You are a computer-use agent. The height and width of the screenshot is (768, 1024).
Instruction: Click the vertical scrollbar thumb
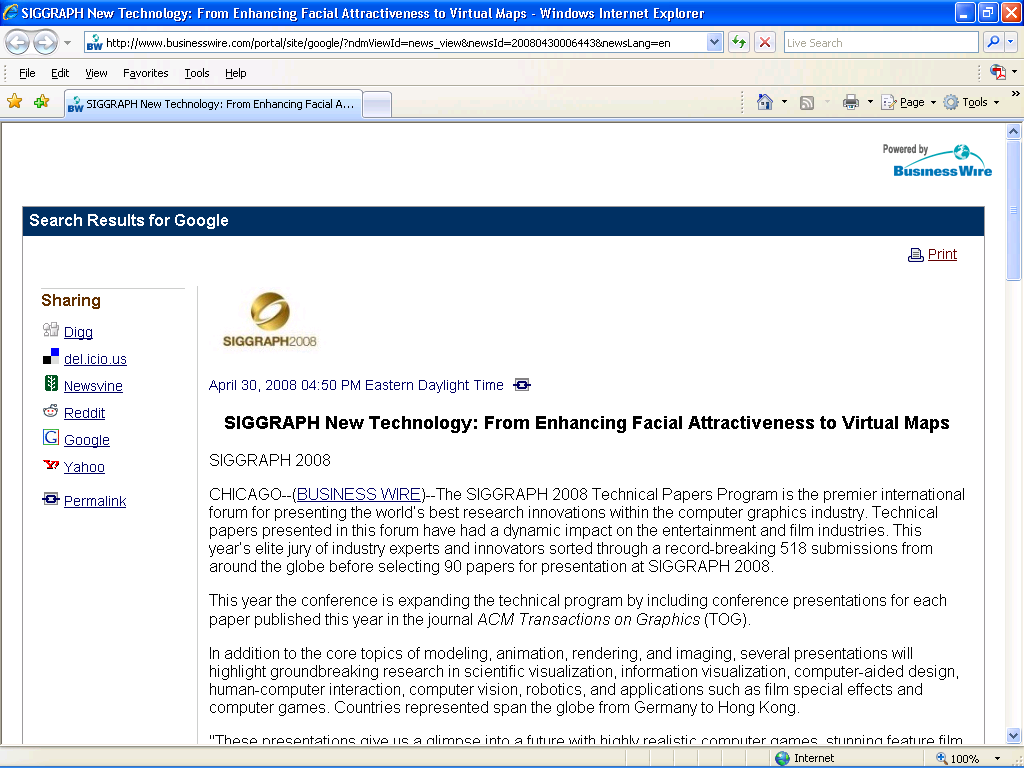pyautogui.click(x=1014, y=210)
